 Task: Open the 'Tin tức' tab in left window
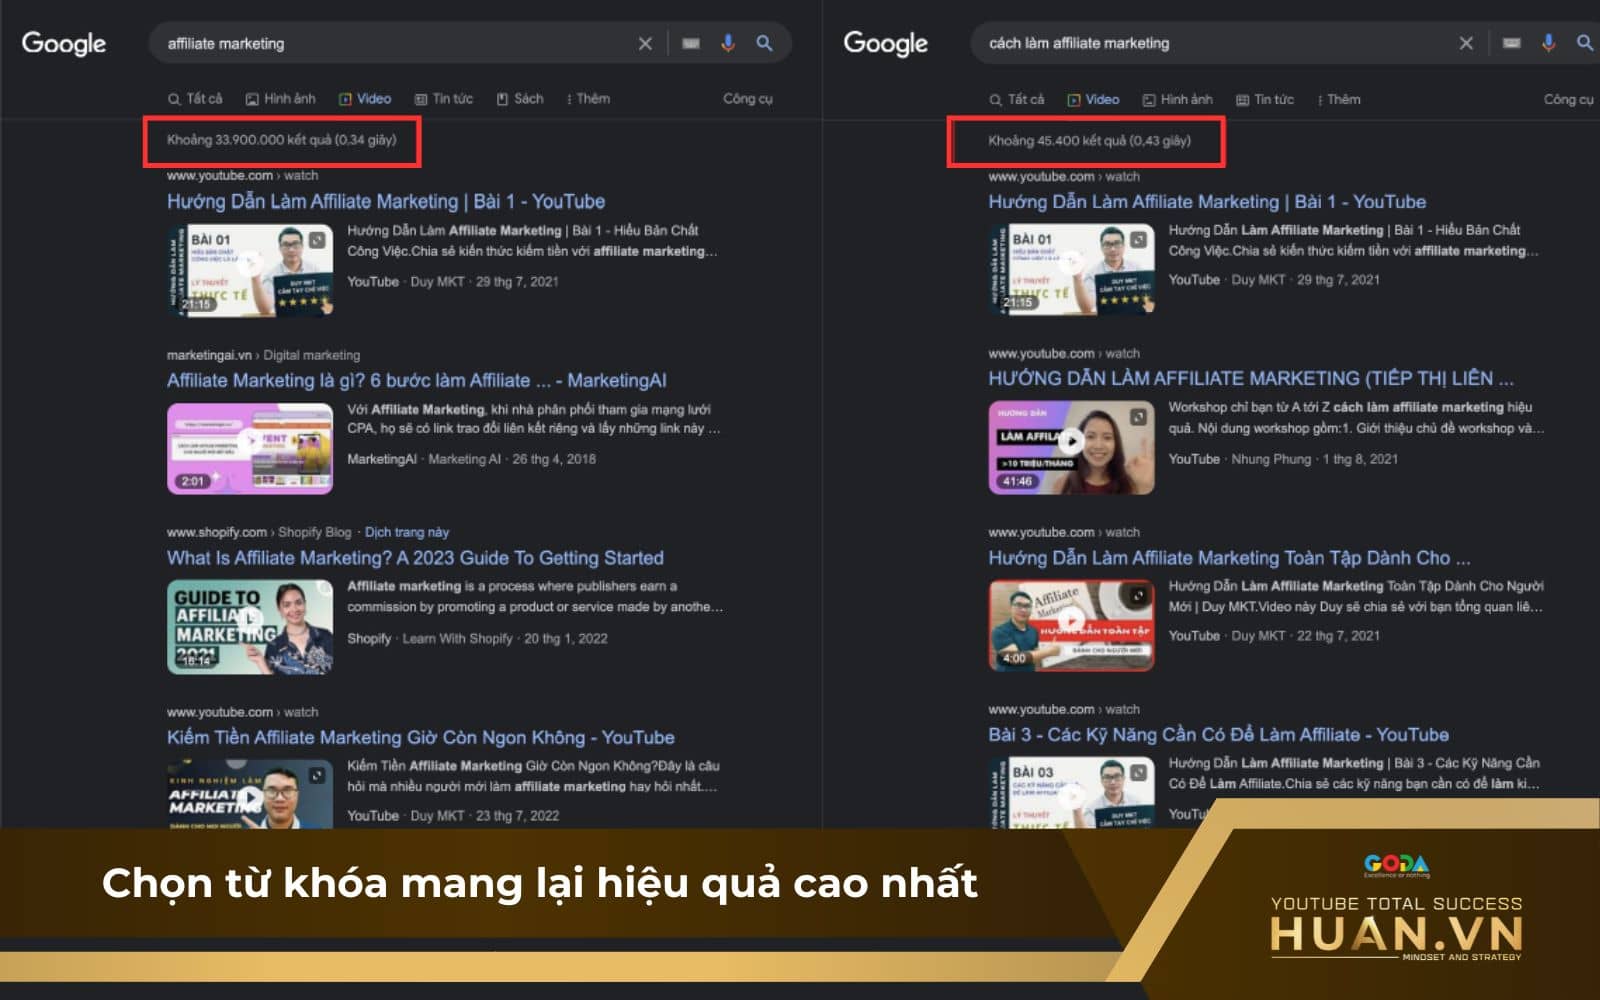(444, 99)
